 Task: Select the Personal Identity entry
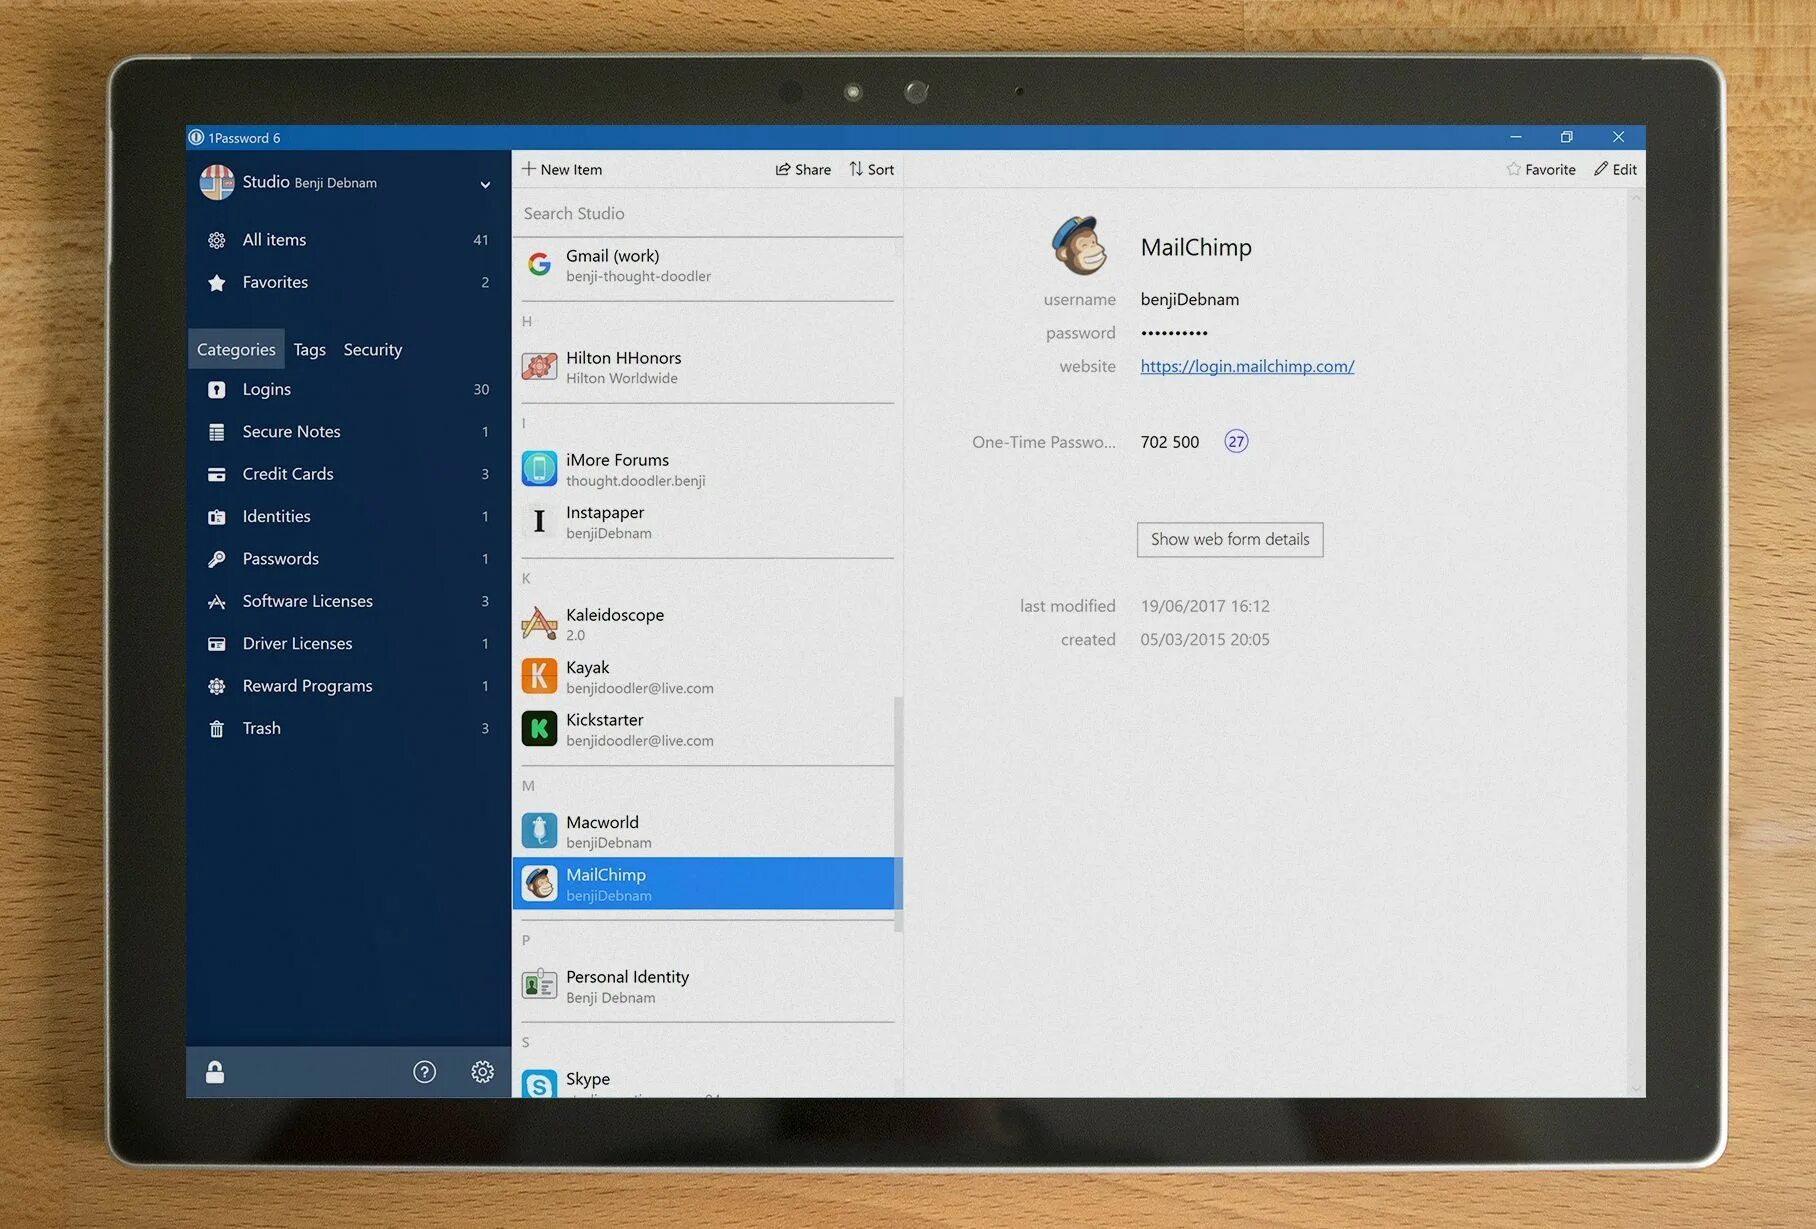(707, 986)
